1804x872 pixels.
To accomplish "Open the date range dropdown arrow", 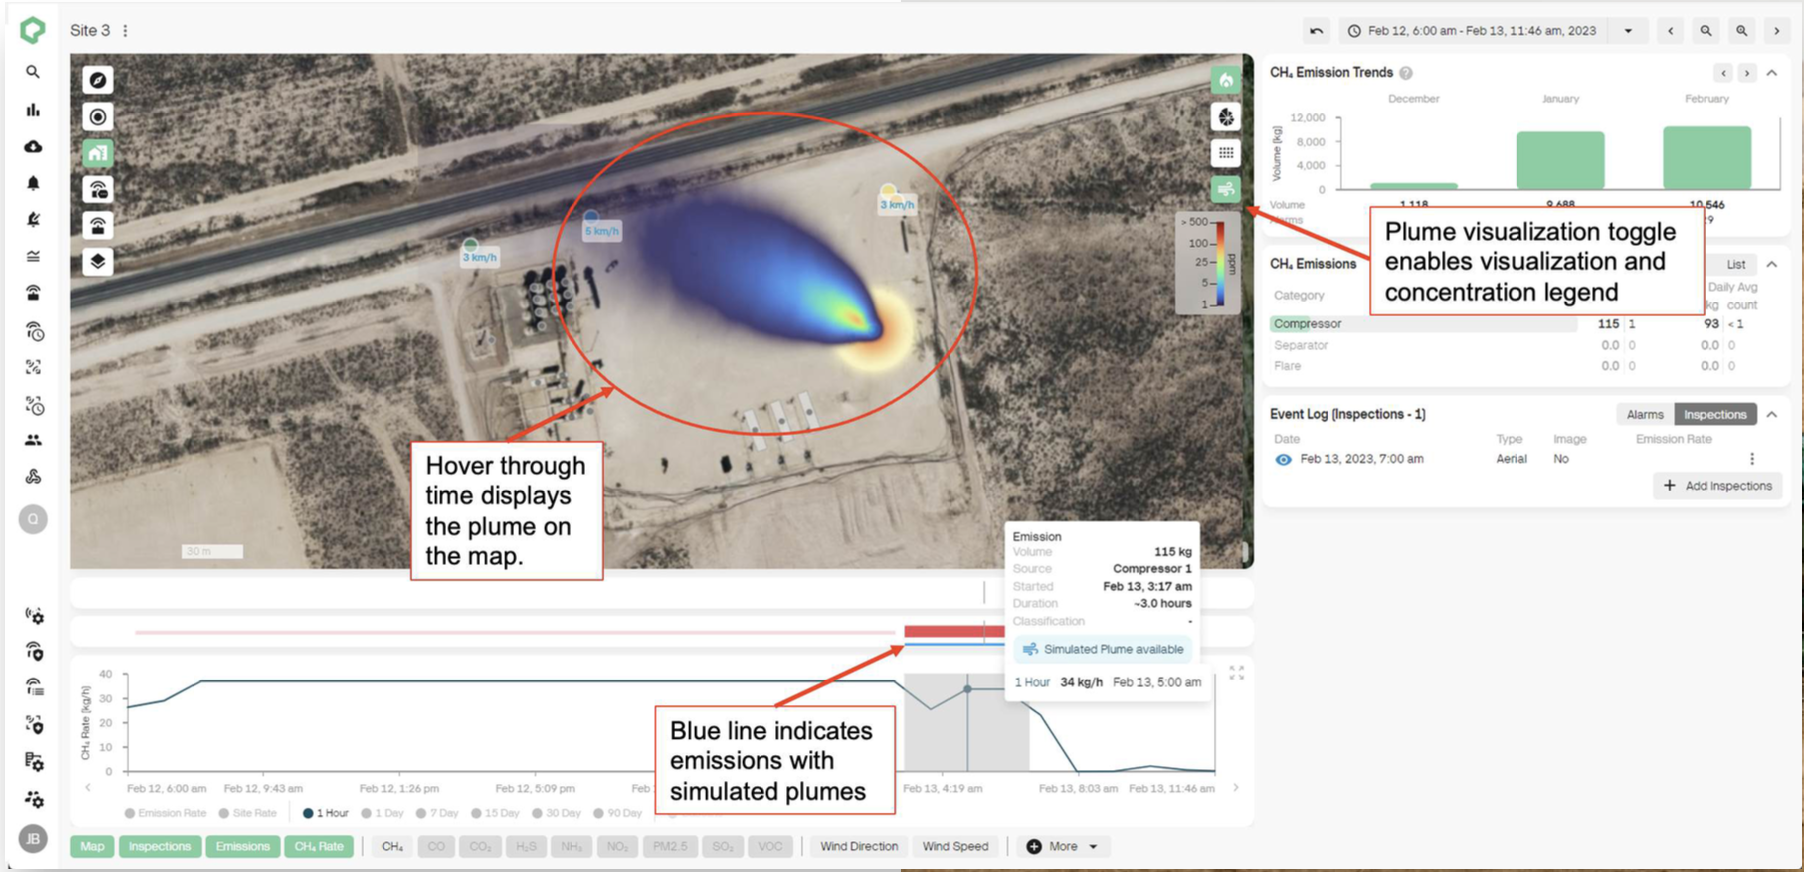I will tap(1628, 31).
